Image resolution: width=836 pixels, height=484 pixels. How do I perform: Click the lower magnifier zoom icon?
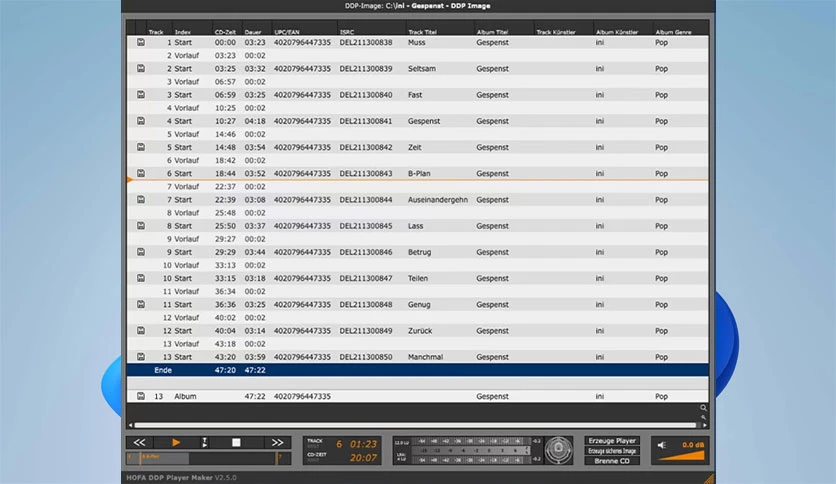pyautogui.click(x=703, y=417)
